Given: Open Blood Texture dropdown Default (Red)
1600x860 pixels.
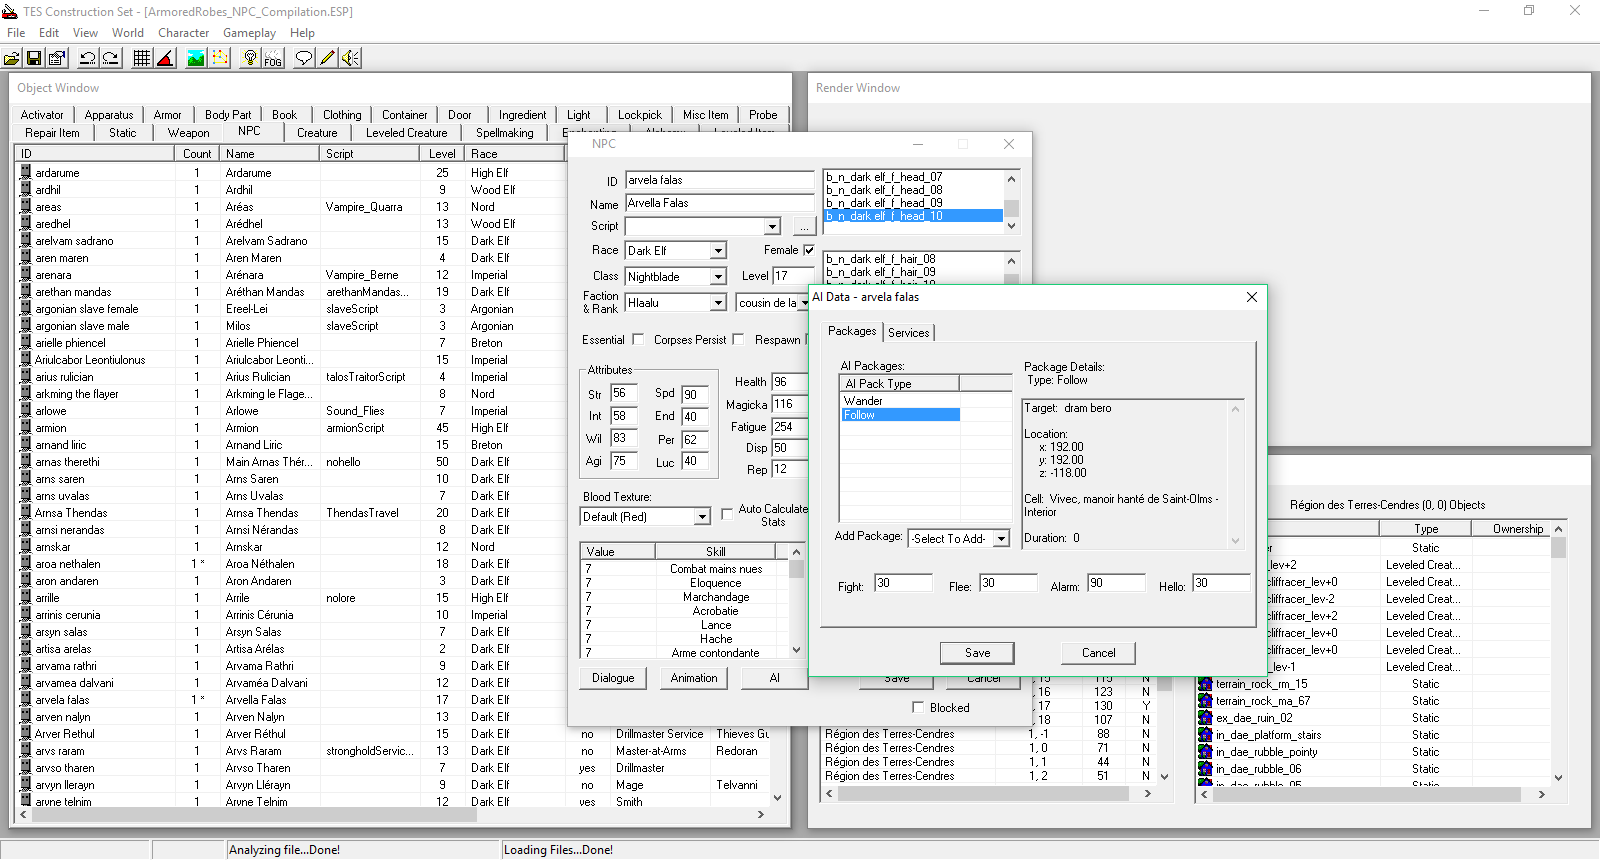Looking at the screenshot, I should pos(702,517).
